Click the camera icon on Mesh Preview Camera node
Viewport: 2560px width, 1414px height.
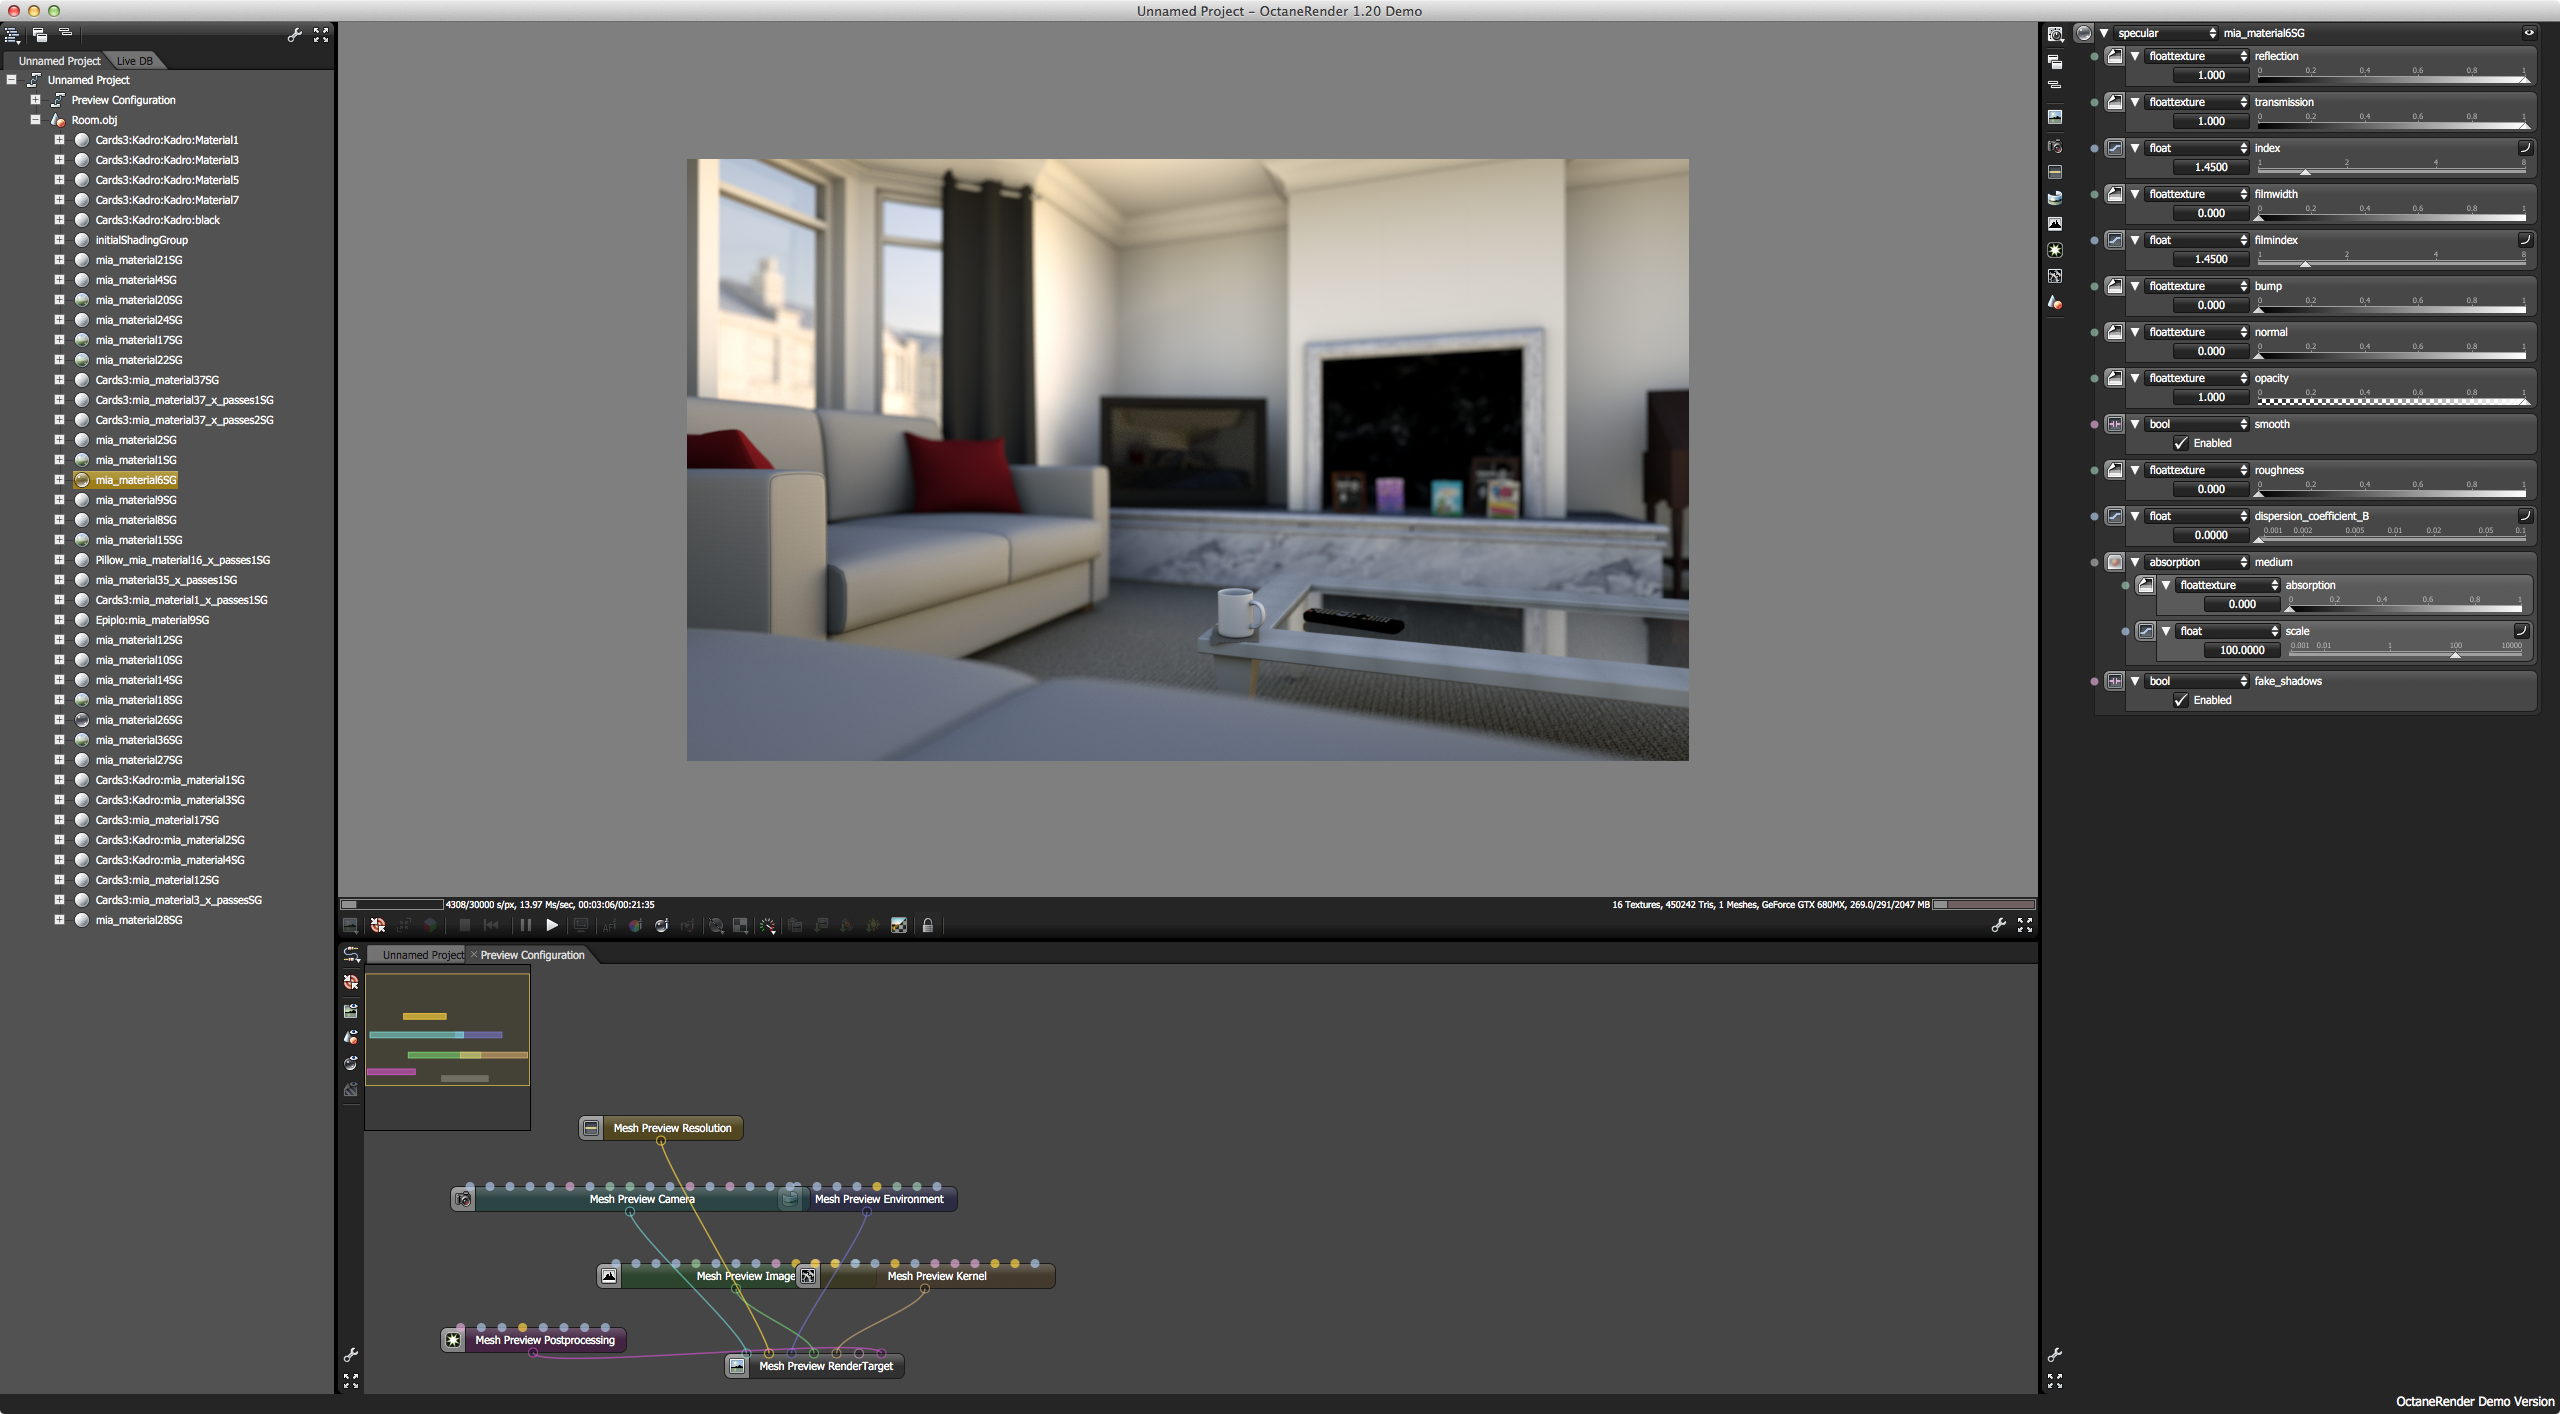(x=463, y=1199)
